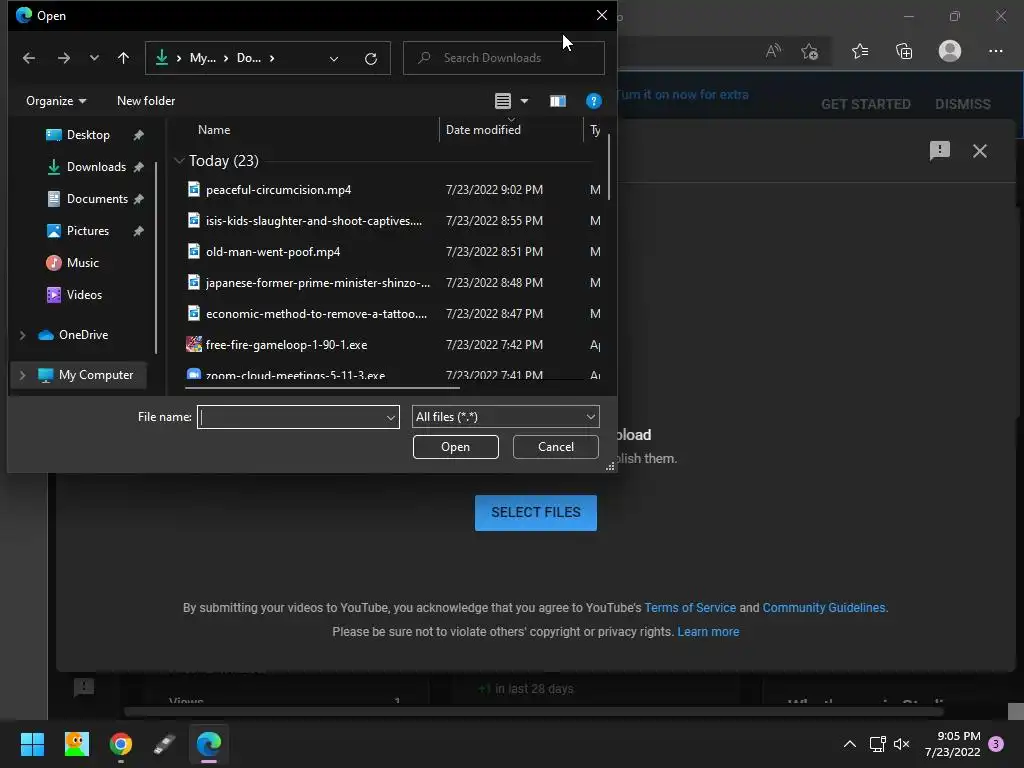The width and height of the screenshot is (1024, 768).
Task: Select My Computer in navigation pane
Action: (95, 375)
